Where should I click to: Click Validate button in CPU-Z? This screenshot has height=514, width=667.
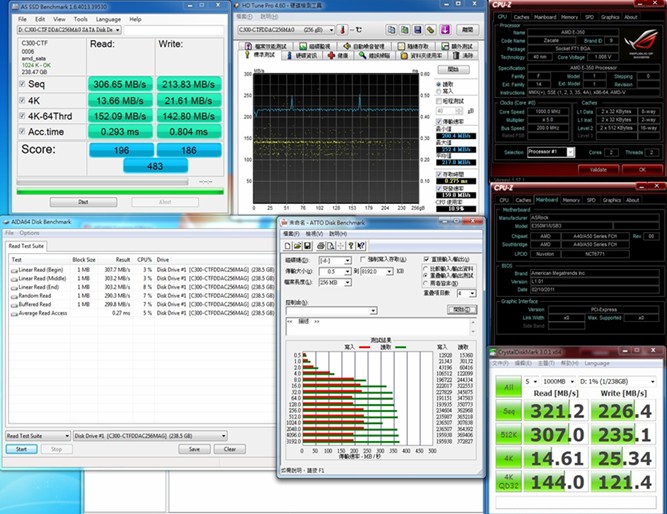click(x=598, y=169)
